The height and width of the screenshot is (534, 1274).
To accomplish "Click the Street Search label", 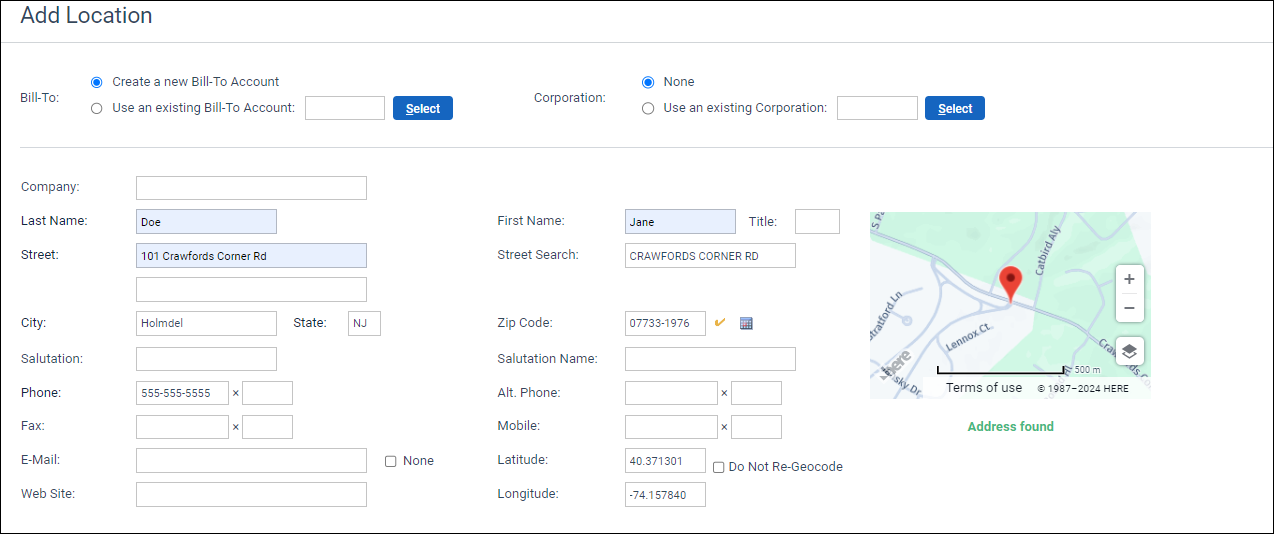I will pyautogui.click(x=538, y=255).
